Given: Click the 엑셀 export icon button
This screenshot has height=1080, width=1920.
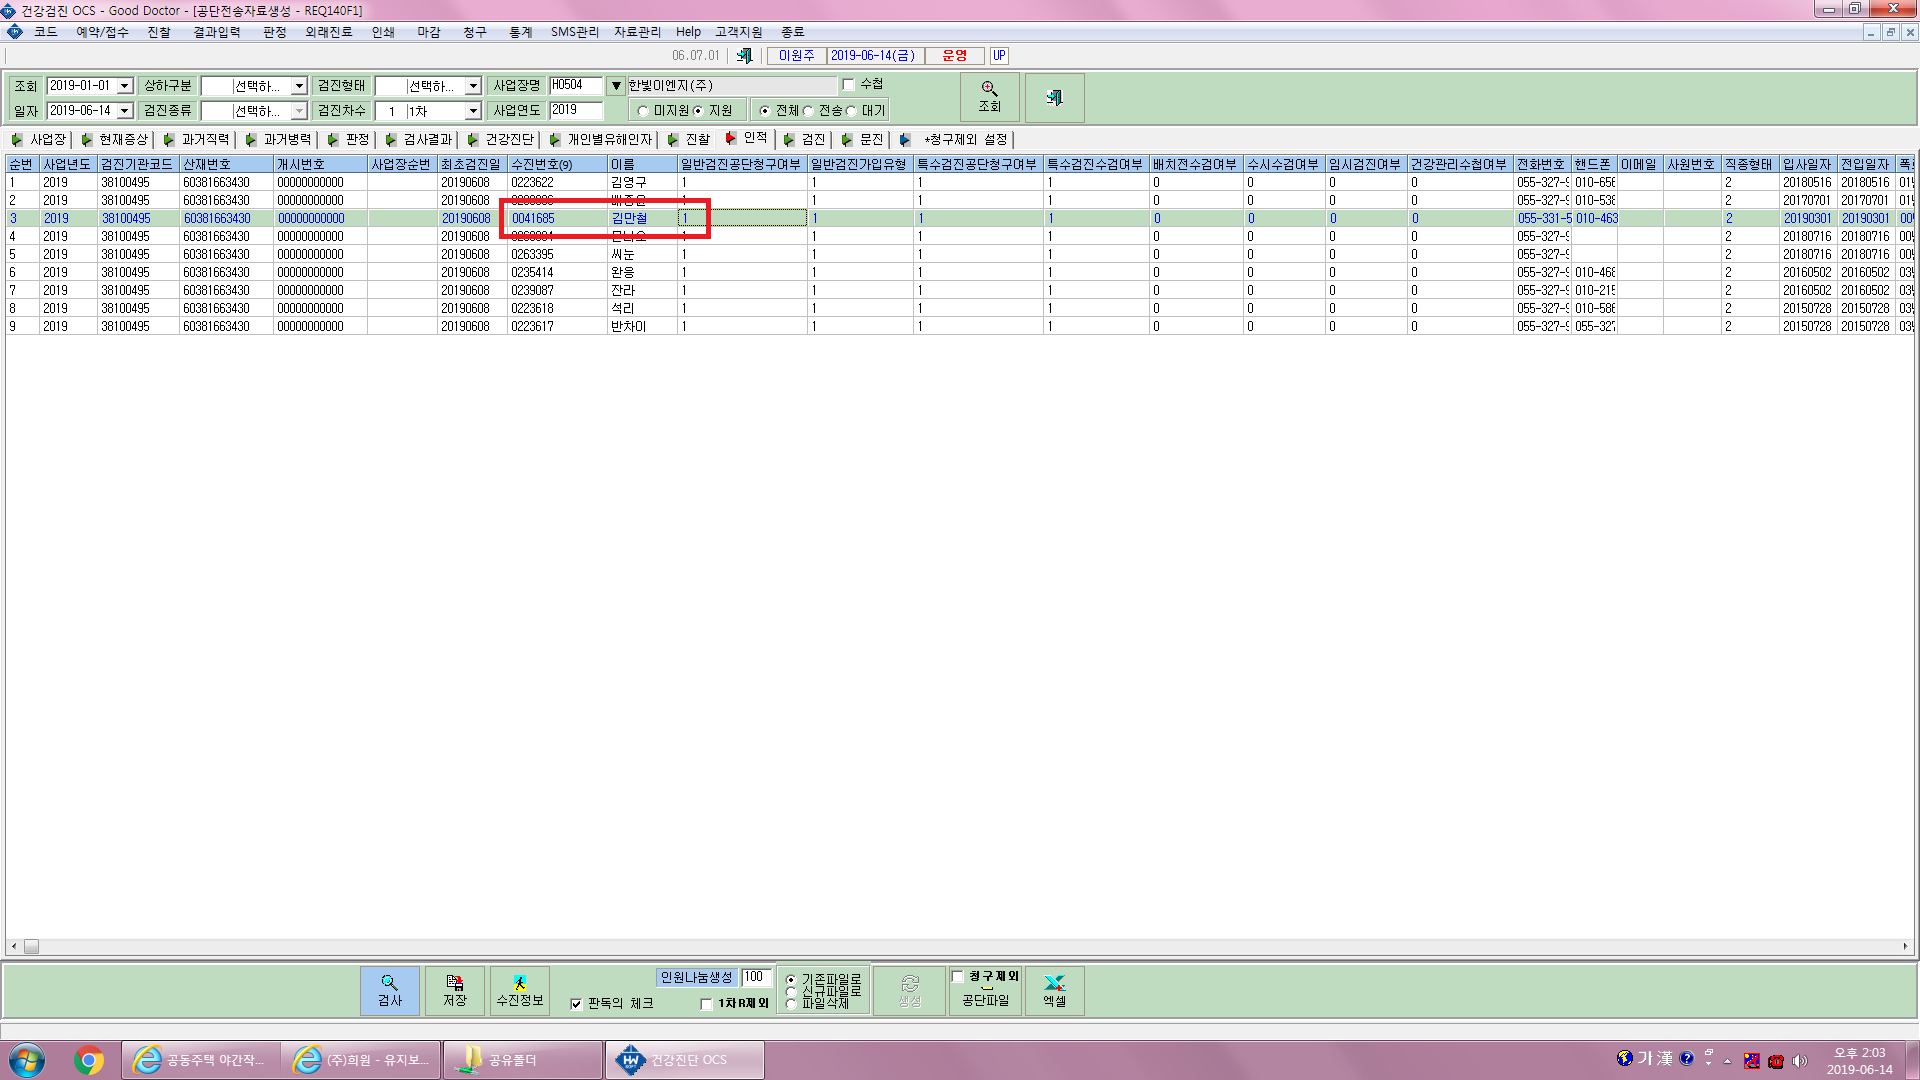Looking at the screenshot, I should pos(1054,990).
